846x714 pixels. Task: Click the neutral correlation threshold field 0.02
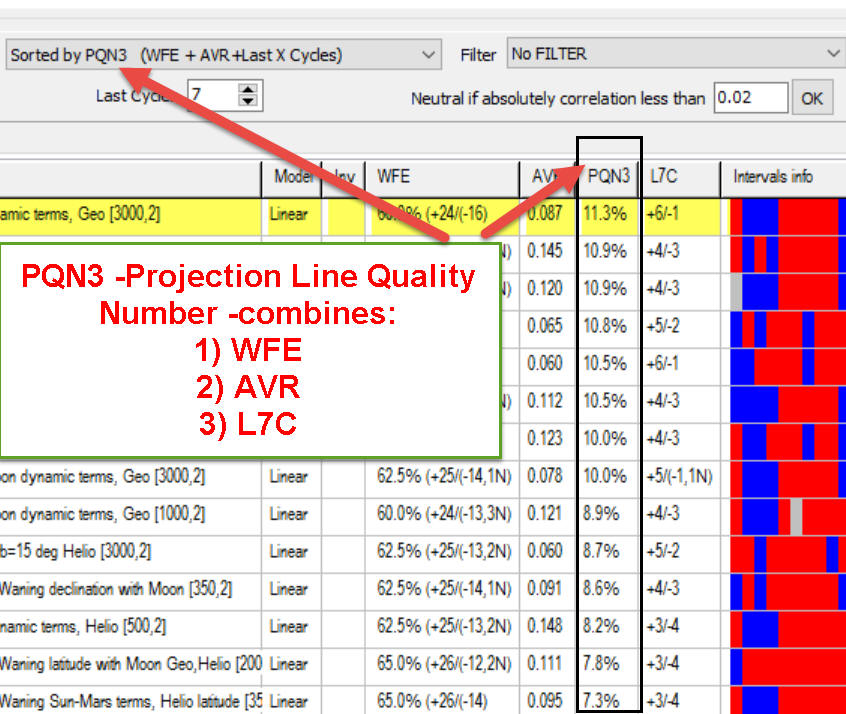(x=750, y=98)
